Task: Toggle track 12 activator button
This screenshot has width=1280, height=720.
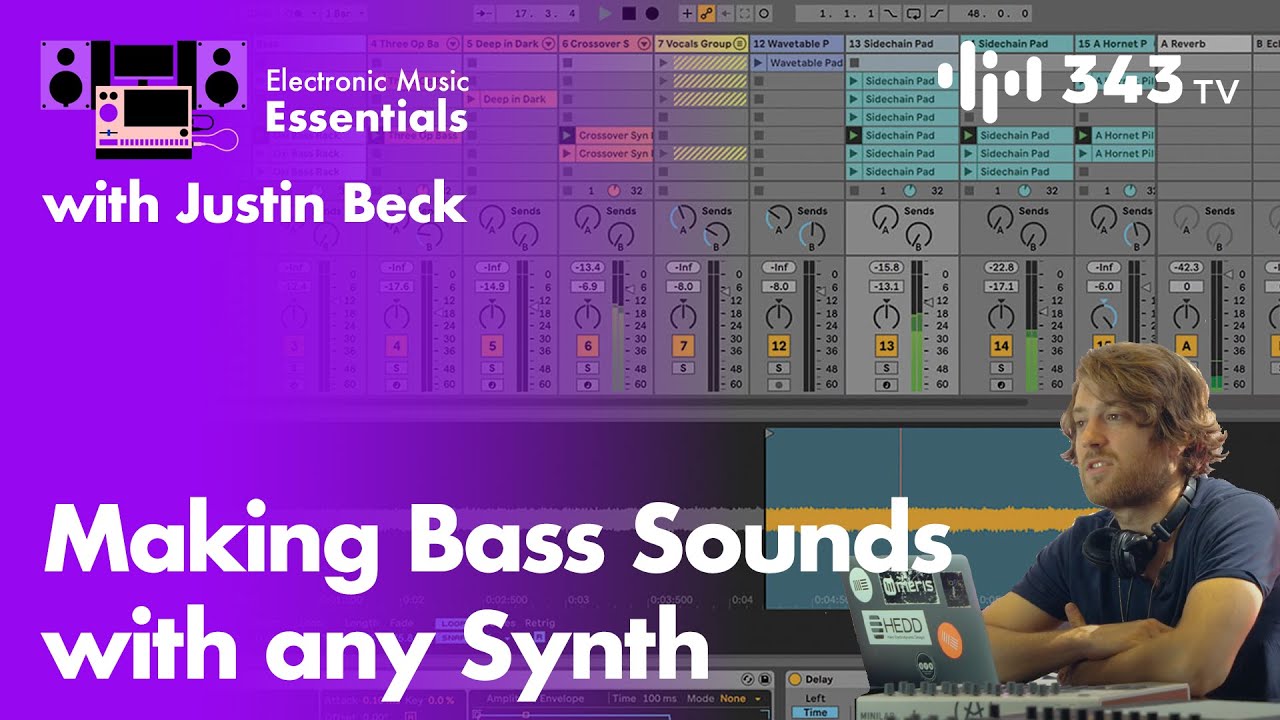Action: pos(779,346)
